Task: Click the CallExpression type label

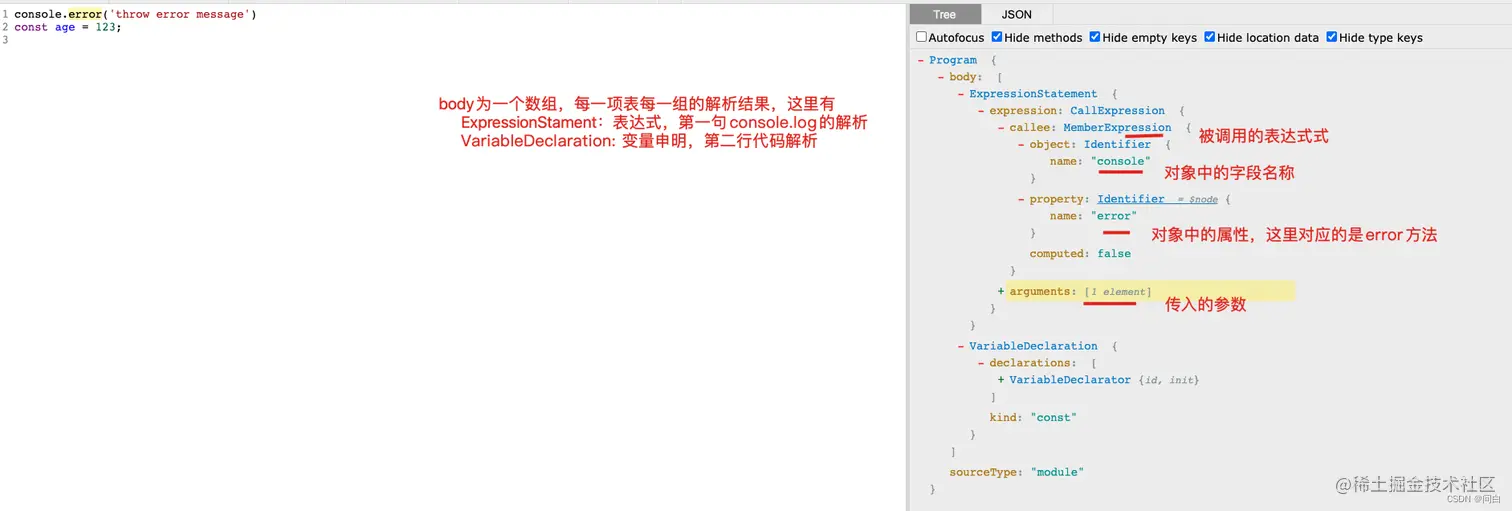Action: (1117, 111)
